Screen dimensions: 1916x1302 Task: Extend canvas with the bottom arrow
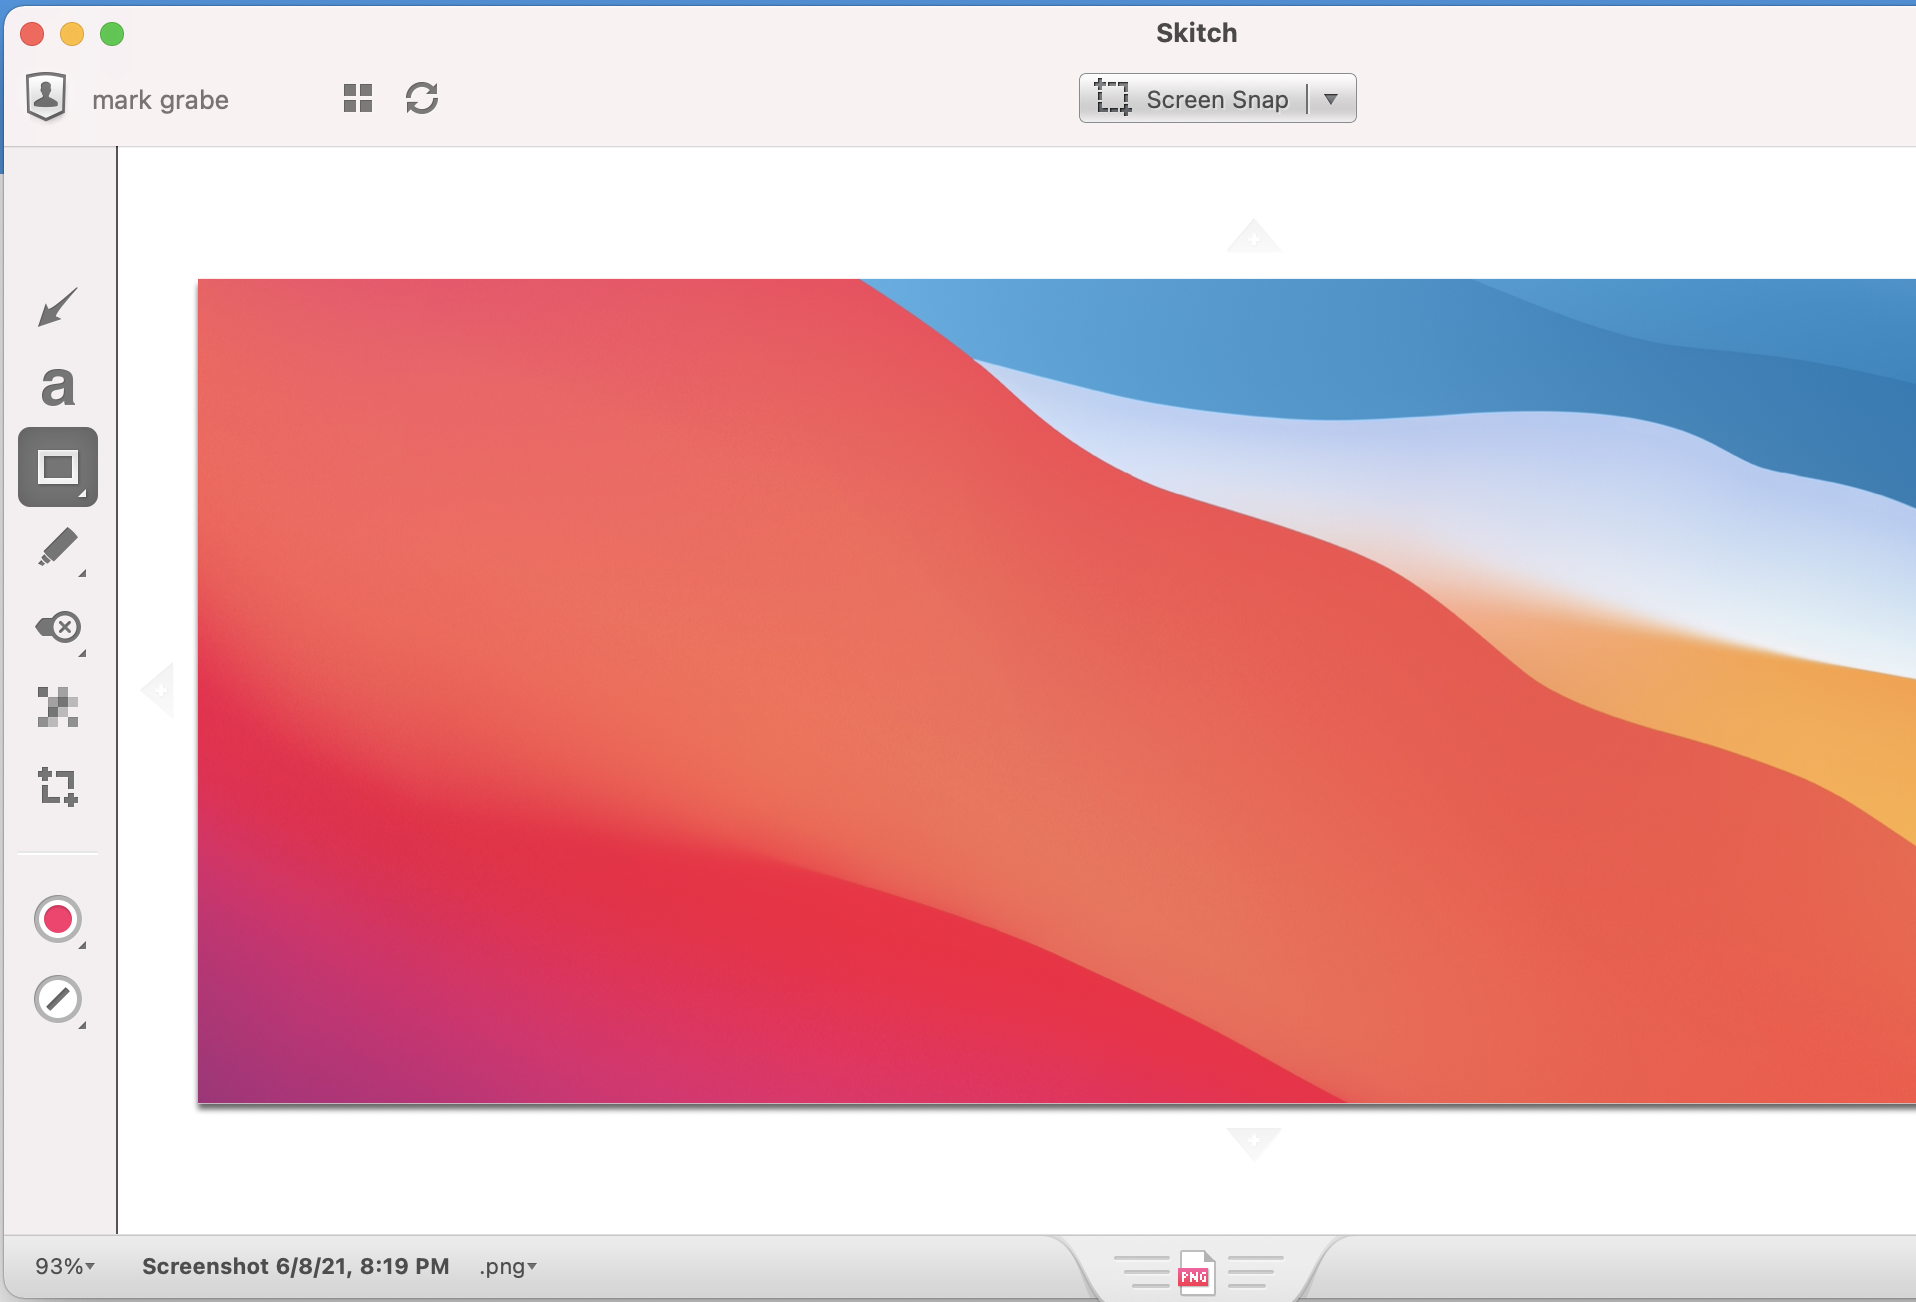point(1254,1143)
